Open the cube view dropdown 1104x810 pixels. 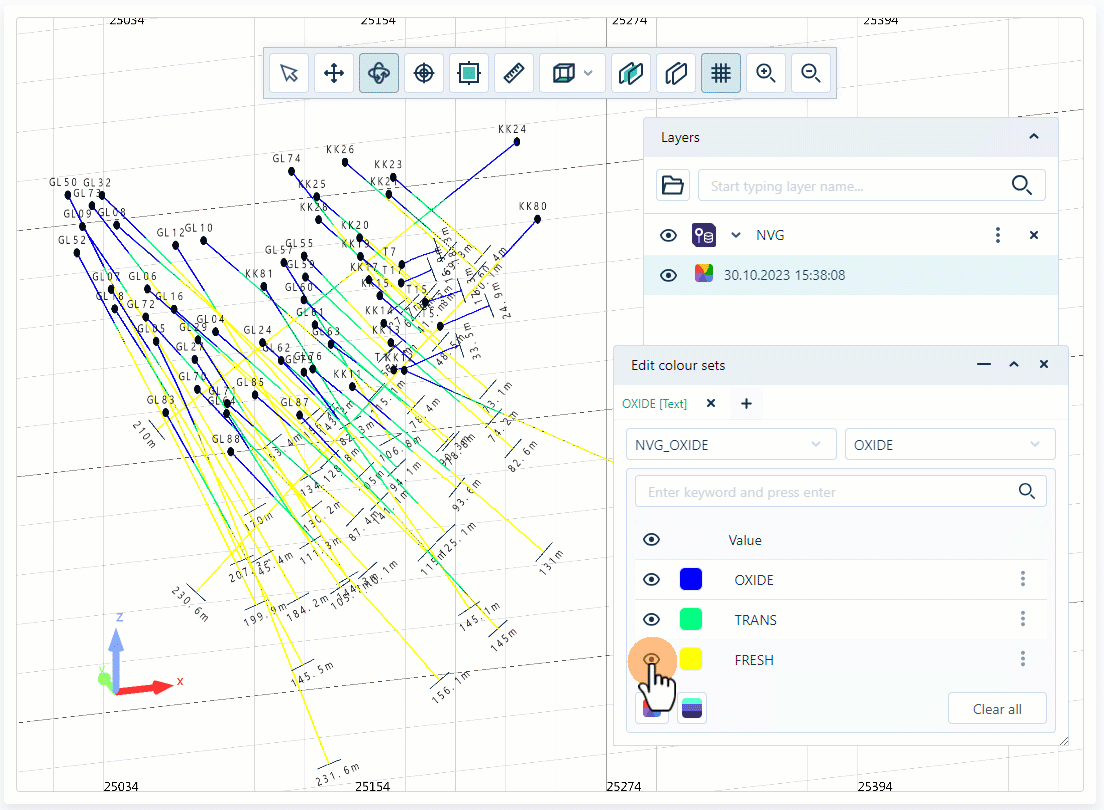pyautogui.click(x=585, y=72)
